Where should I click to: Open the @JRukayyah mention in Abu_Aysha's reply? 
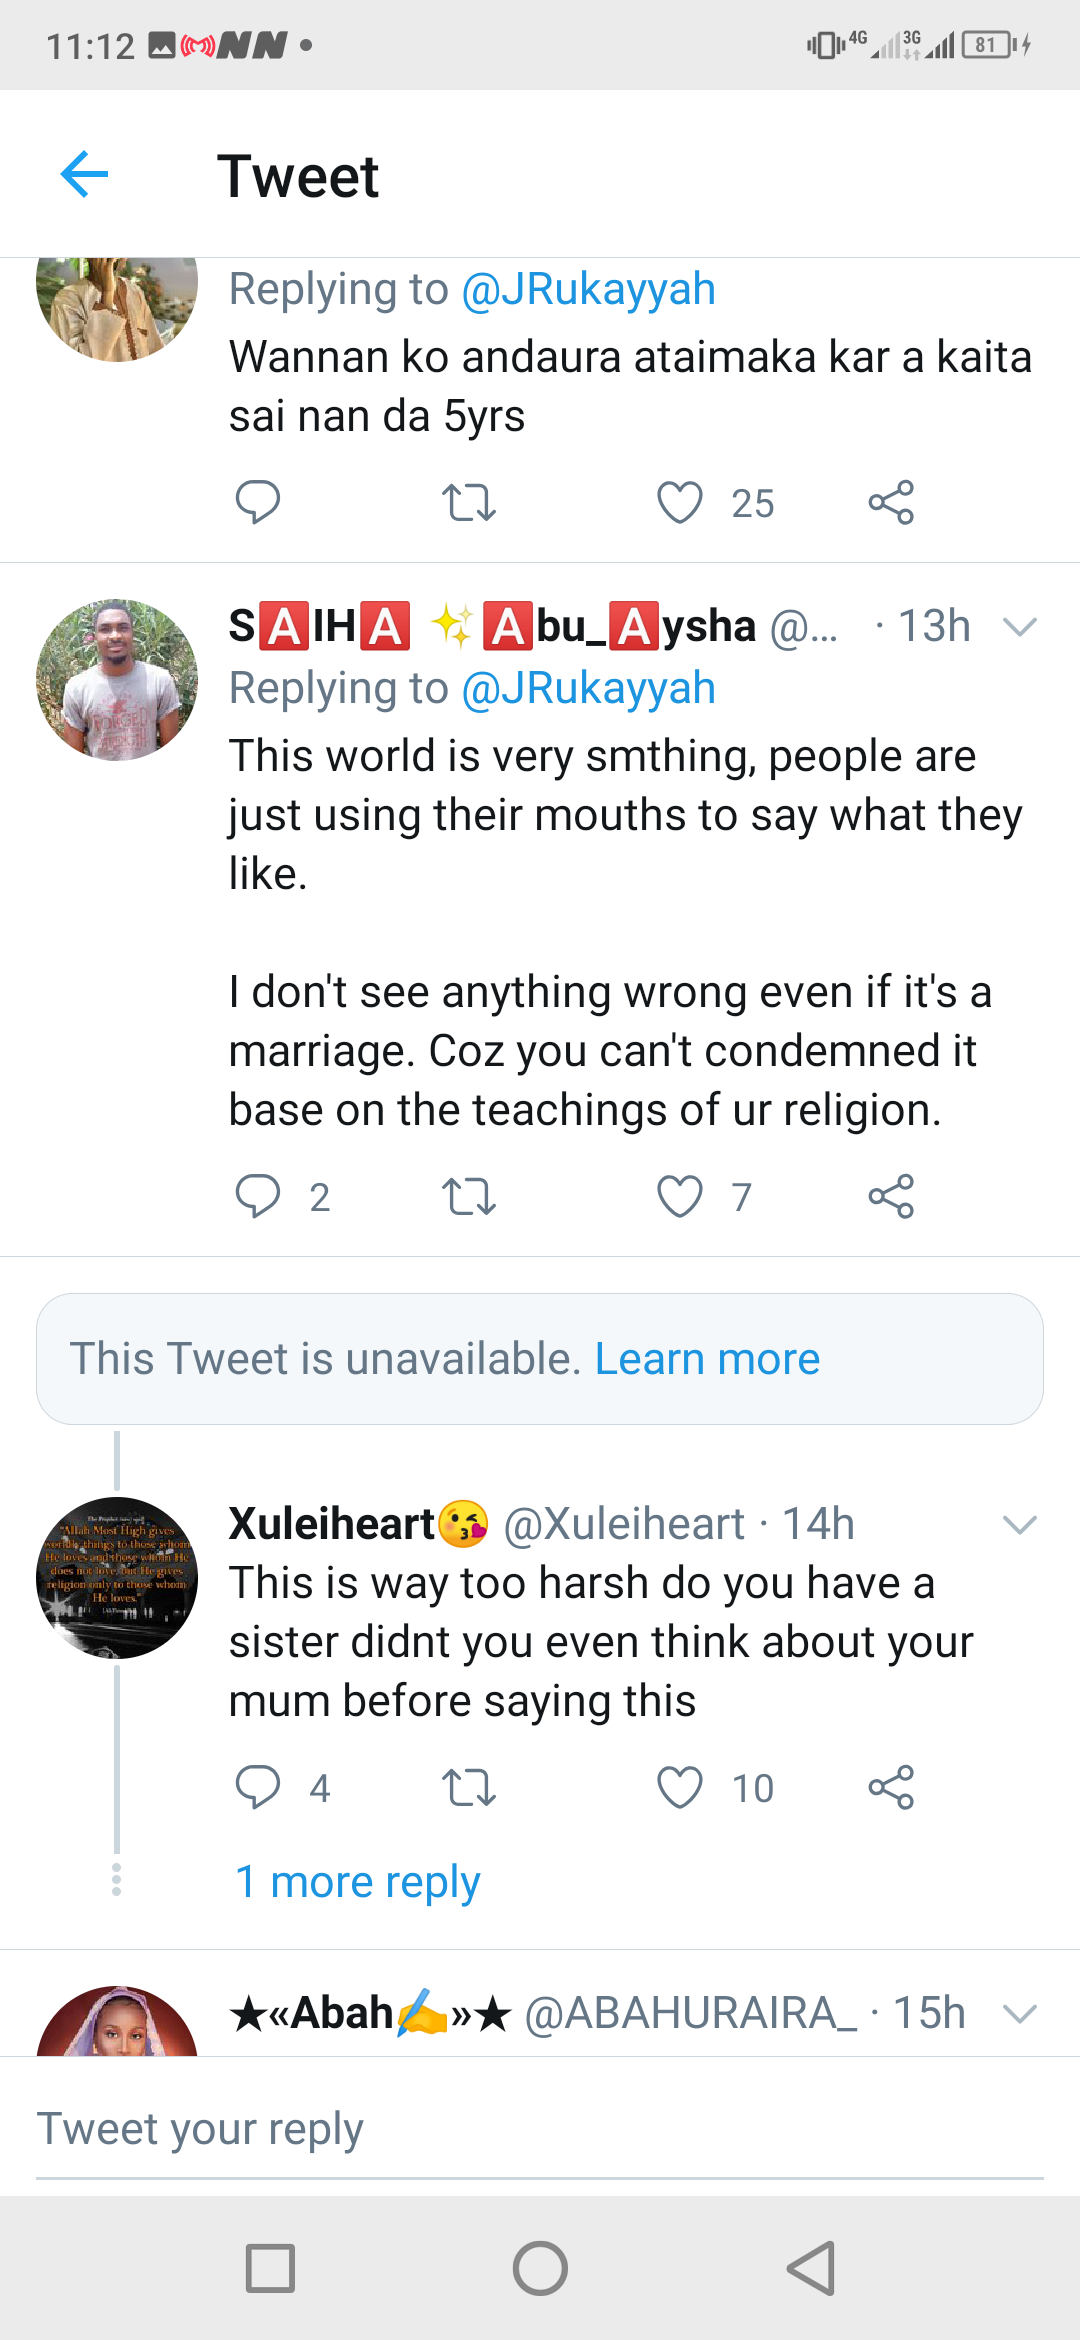(x=588, y=688)
